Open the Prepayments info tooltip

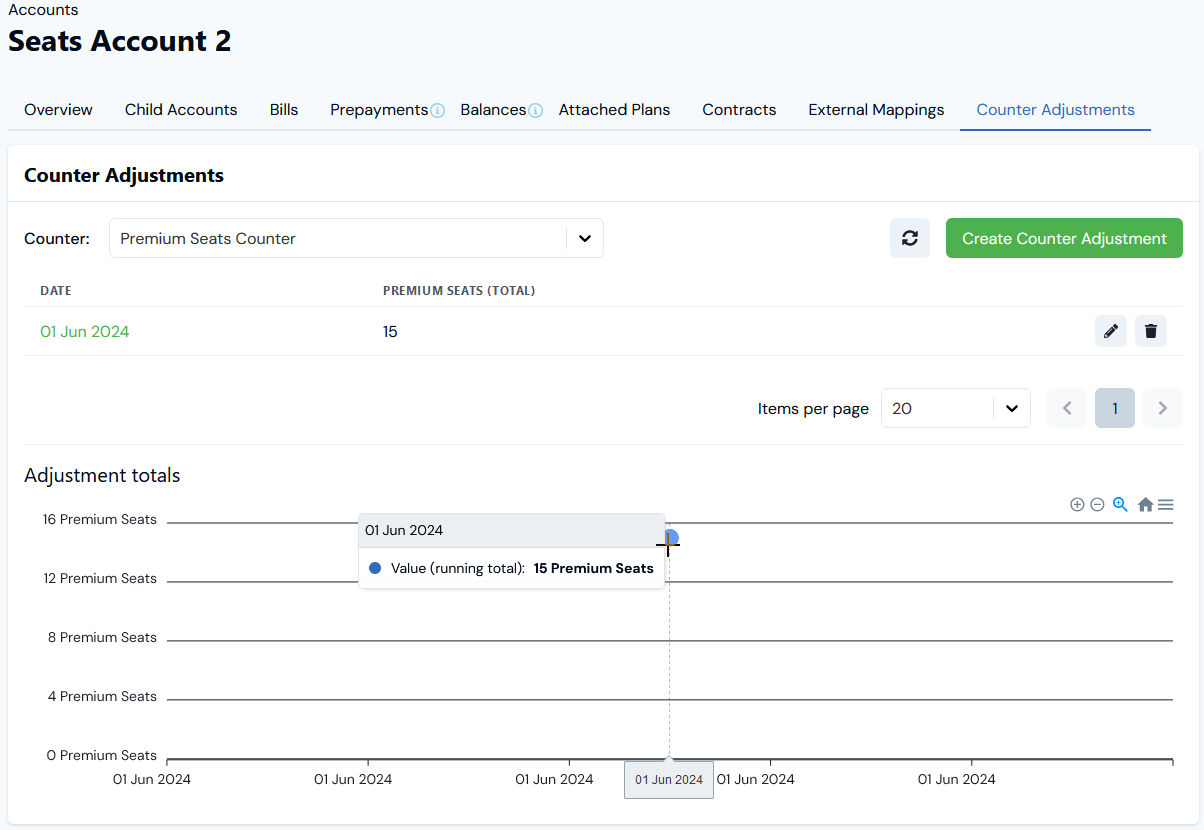(438, 110)
